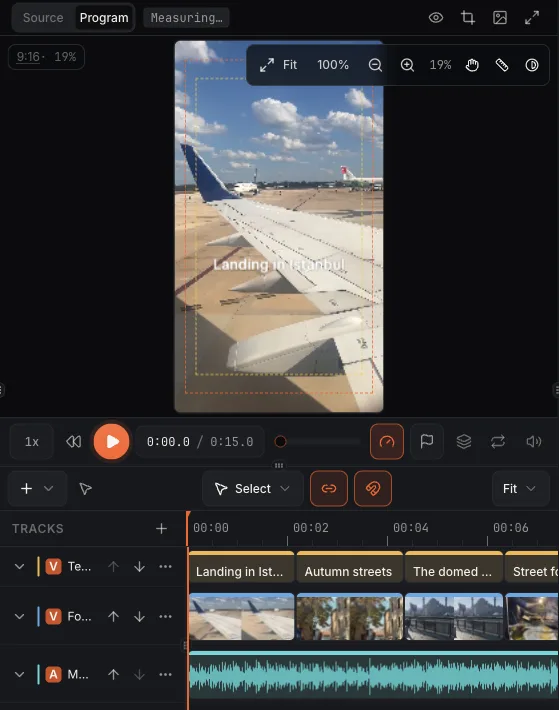
Task: Toggle timeline snapping magnet button
Action: pos(373,489)
